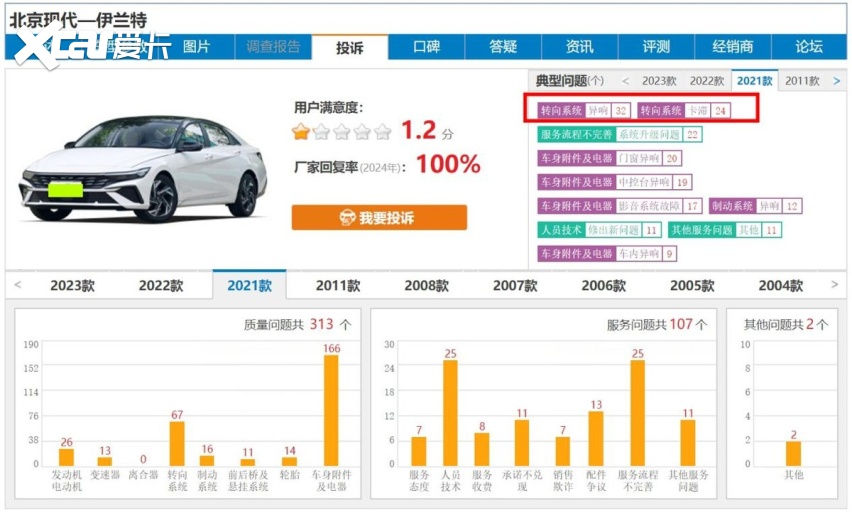Click the one-star satisfaction rating stars
Image resolution: width=852 pixels, height=513 pixels.
pos(342,132)
